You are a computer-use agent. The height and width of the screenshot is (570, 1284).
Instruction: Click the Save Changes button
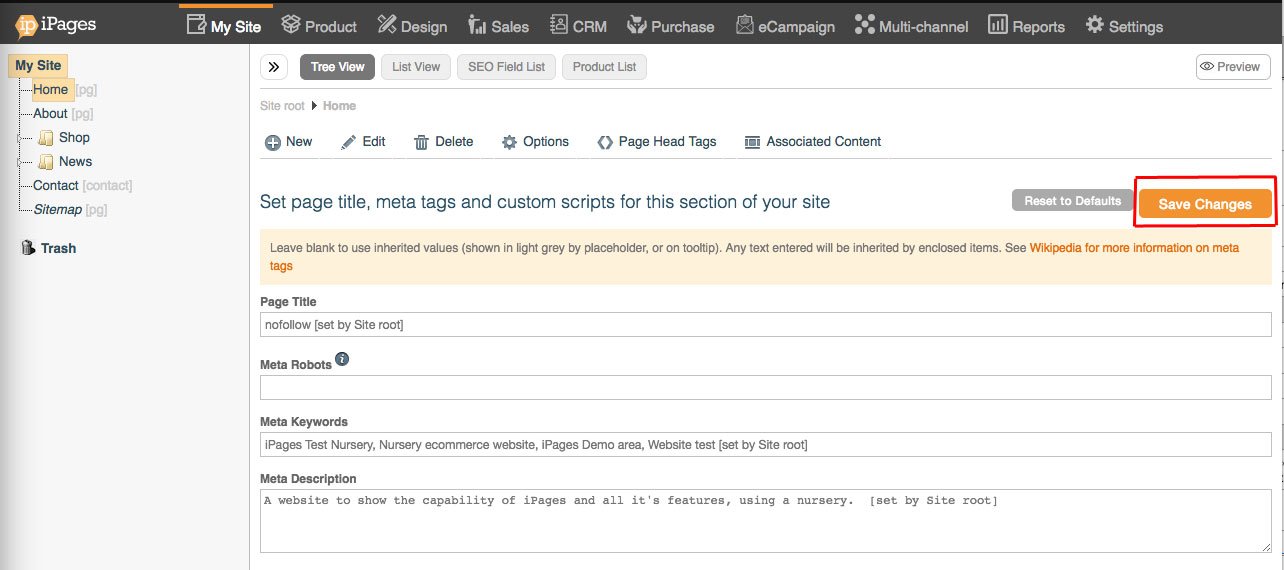[x=1204, y=204]
